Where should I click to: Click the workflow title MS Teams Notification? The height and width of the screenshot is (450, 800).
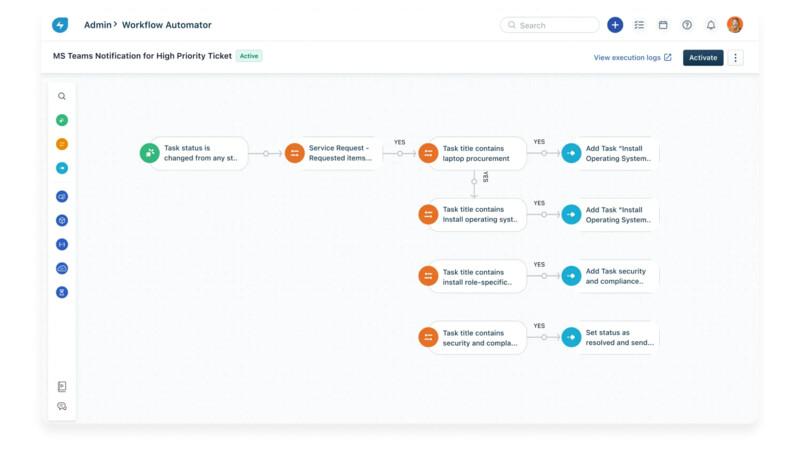142,56
